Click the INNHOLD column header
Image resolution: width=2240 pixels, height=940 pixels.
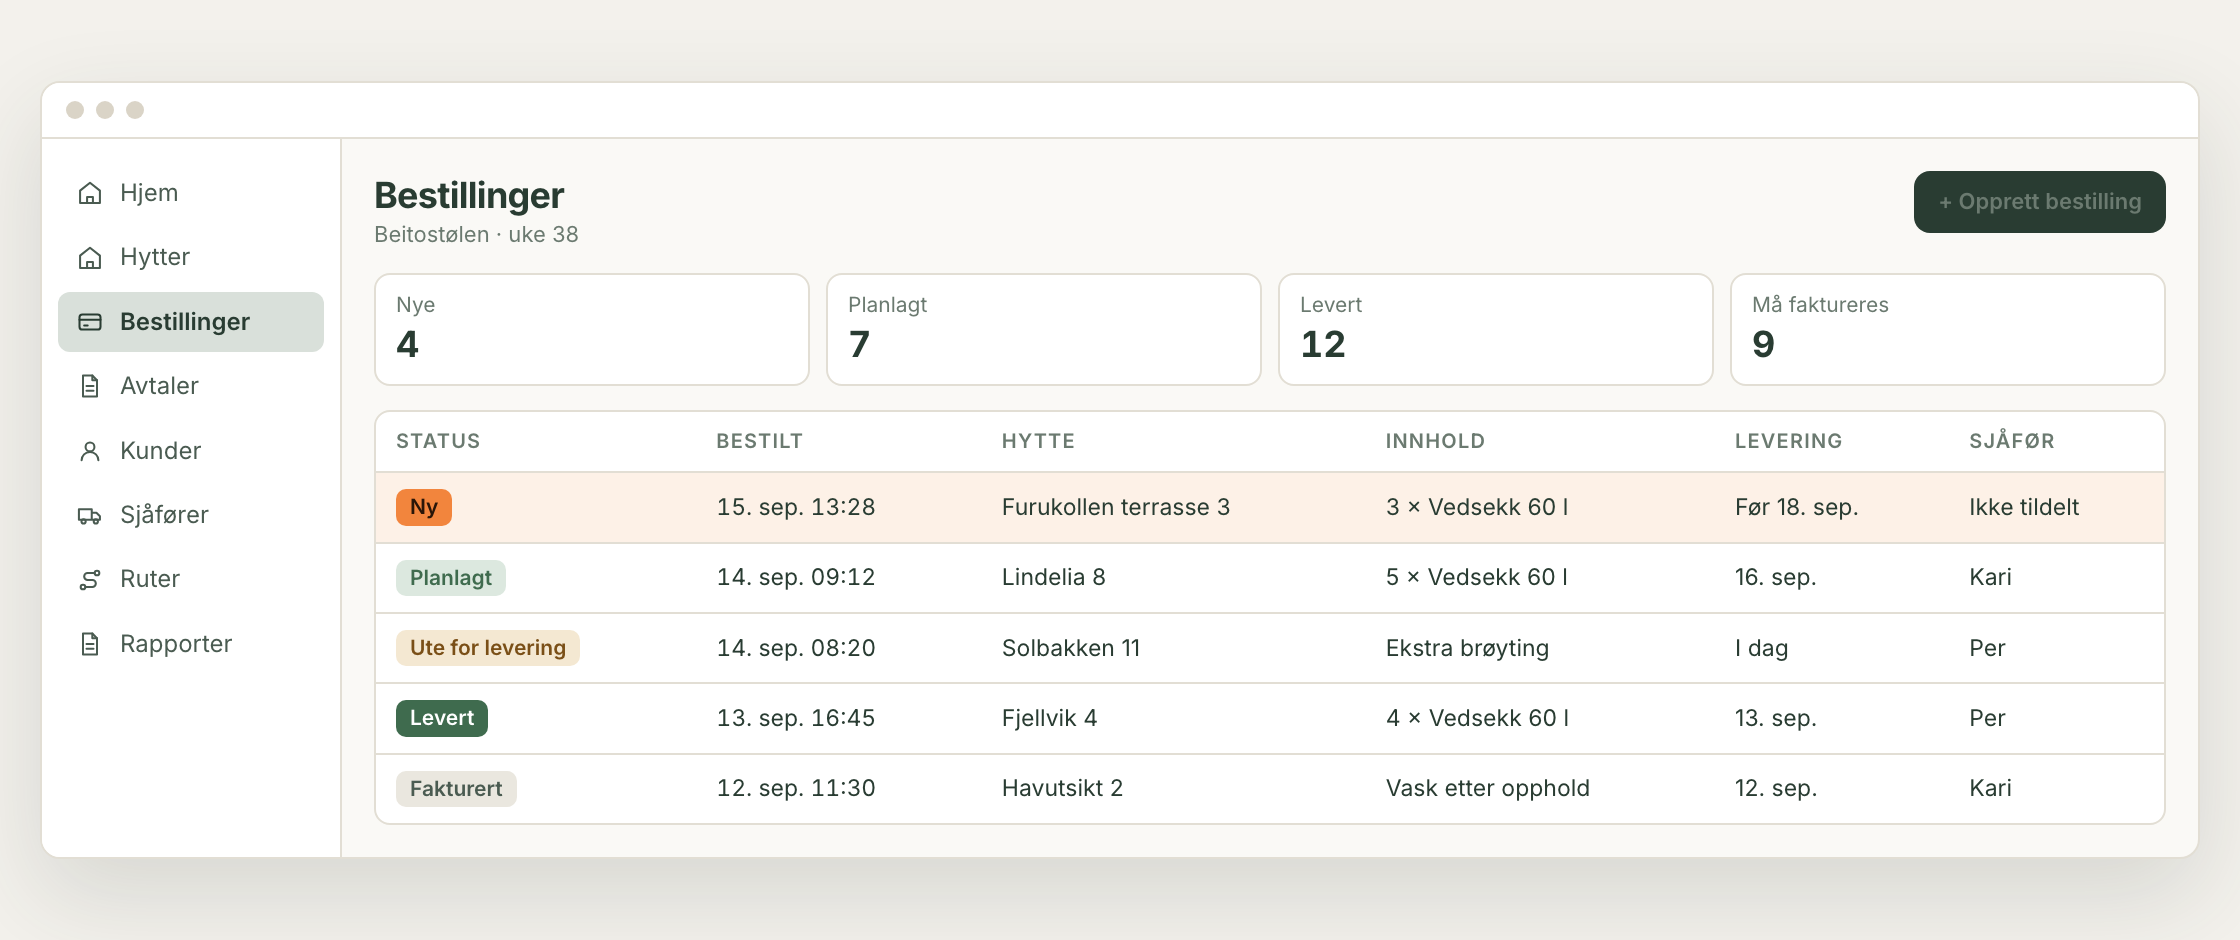point(1435,441)
